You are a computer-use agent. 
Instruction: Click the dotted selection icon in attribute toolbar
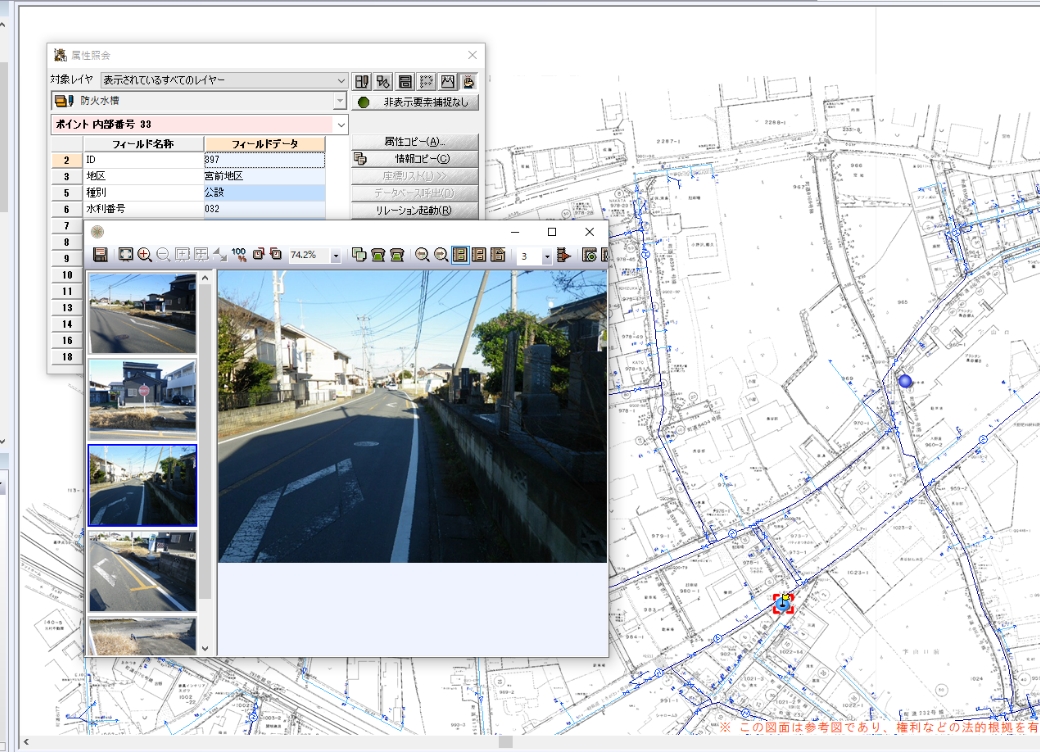[x=426, y=81]
